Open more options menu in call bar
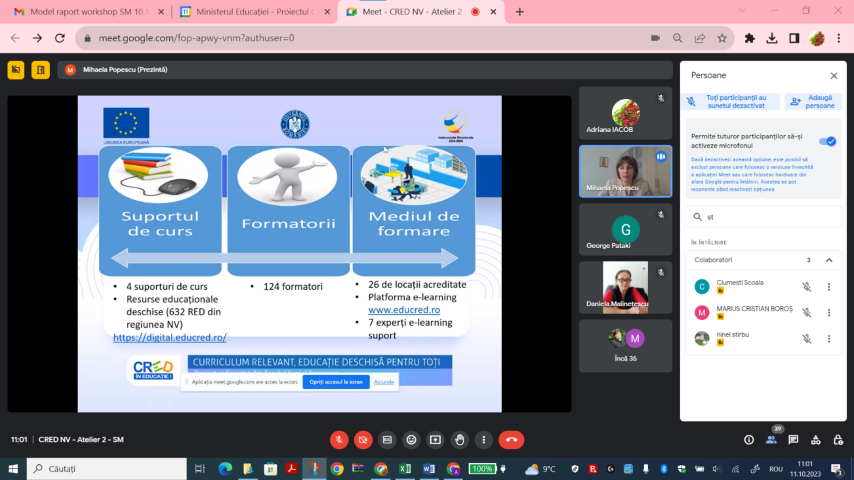The width and height of the screenshot is (854, 480). tap(483, 440)
